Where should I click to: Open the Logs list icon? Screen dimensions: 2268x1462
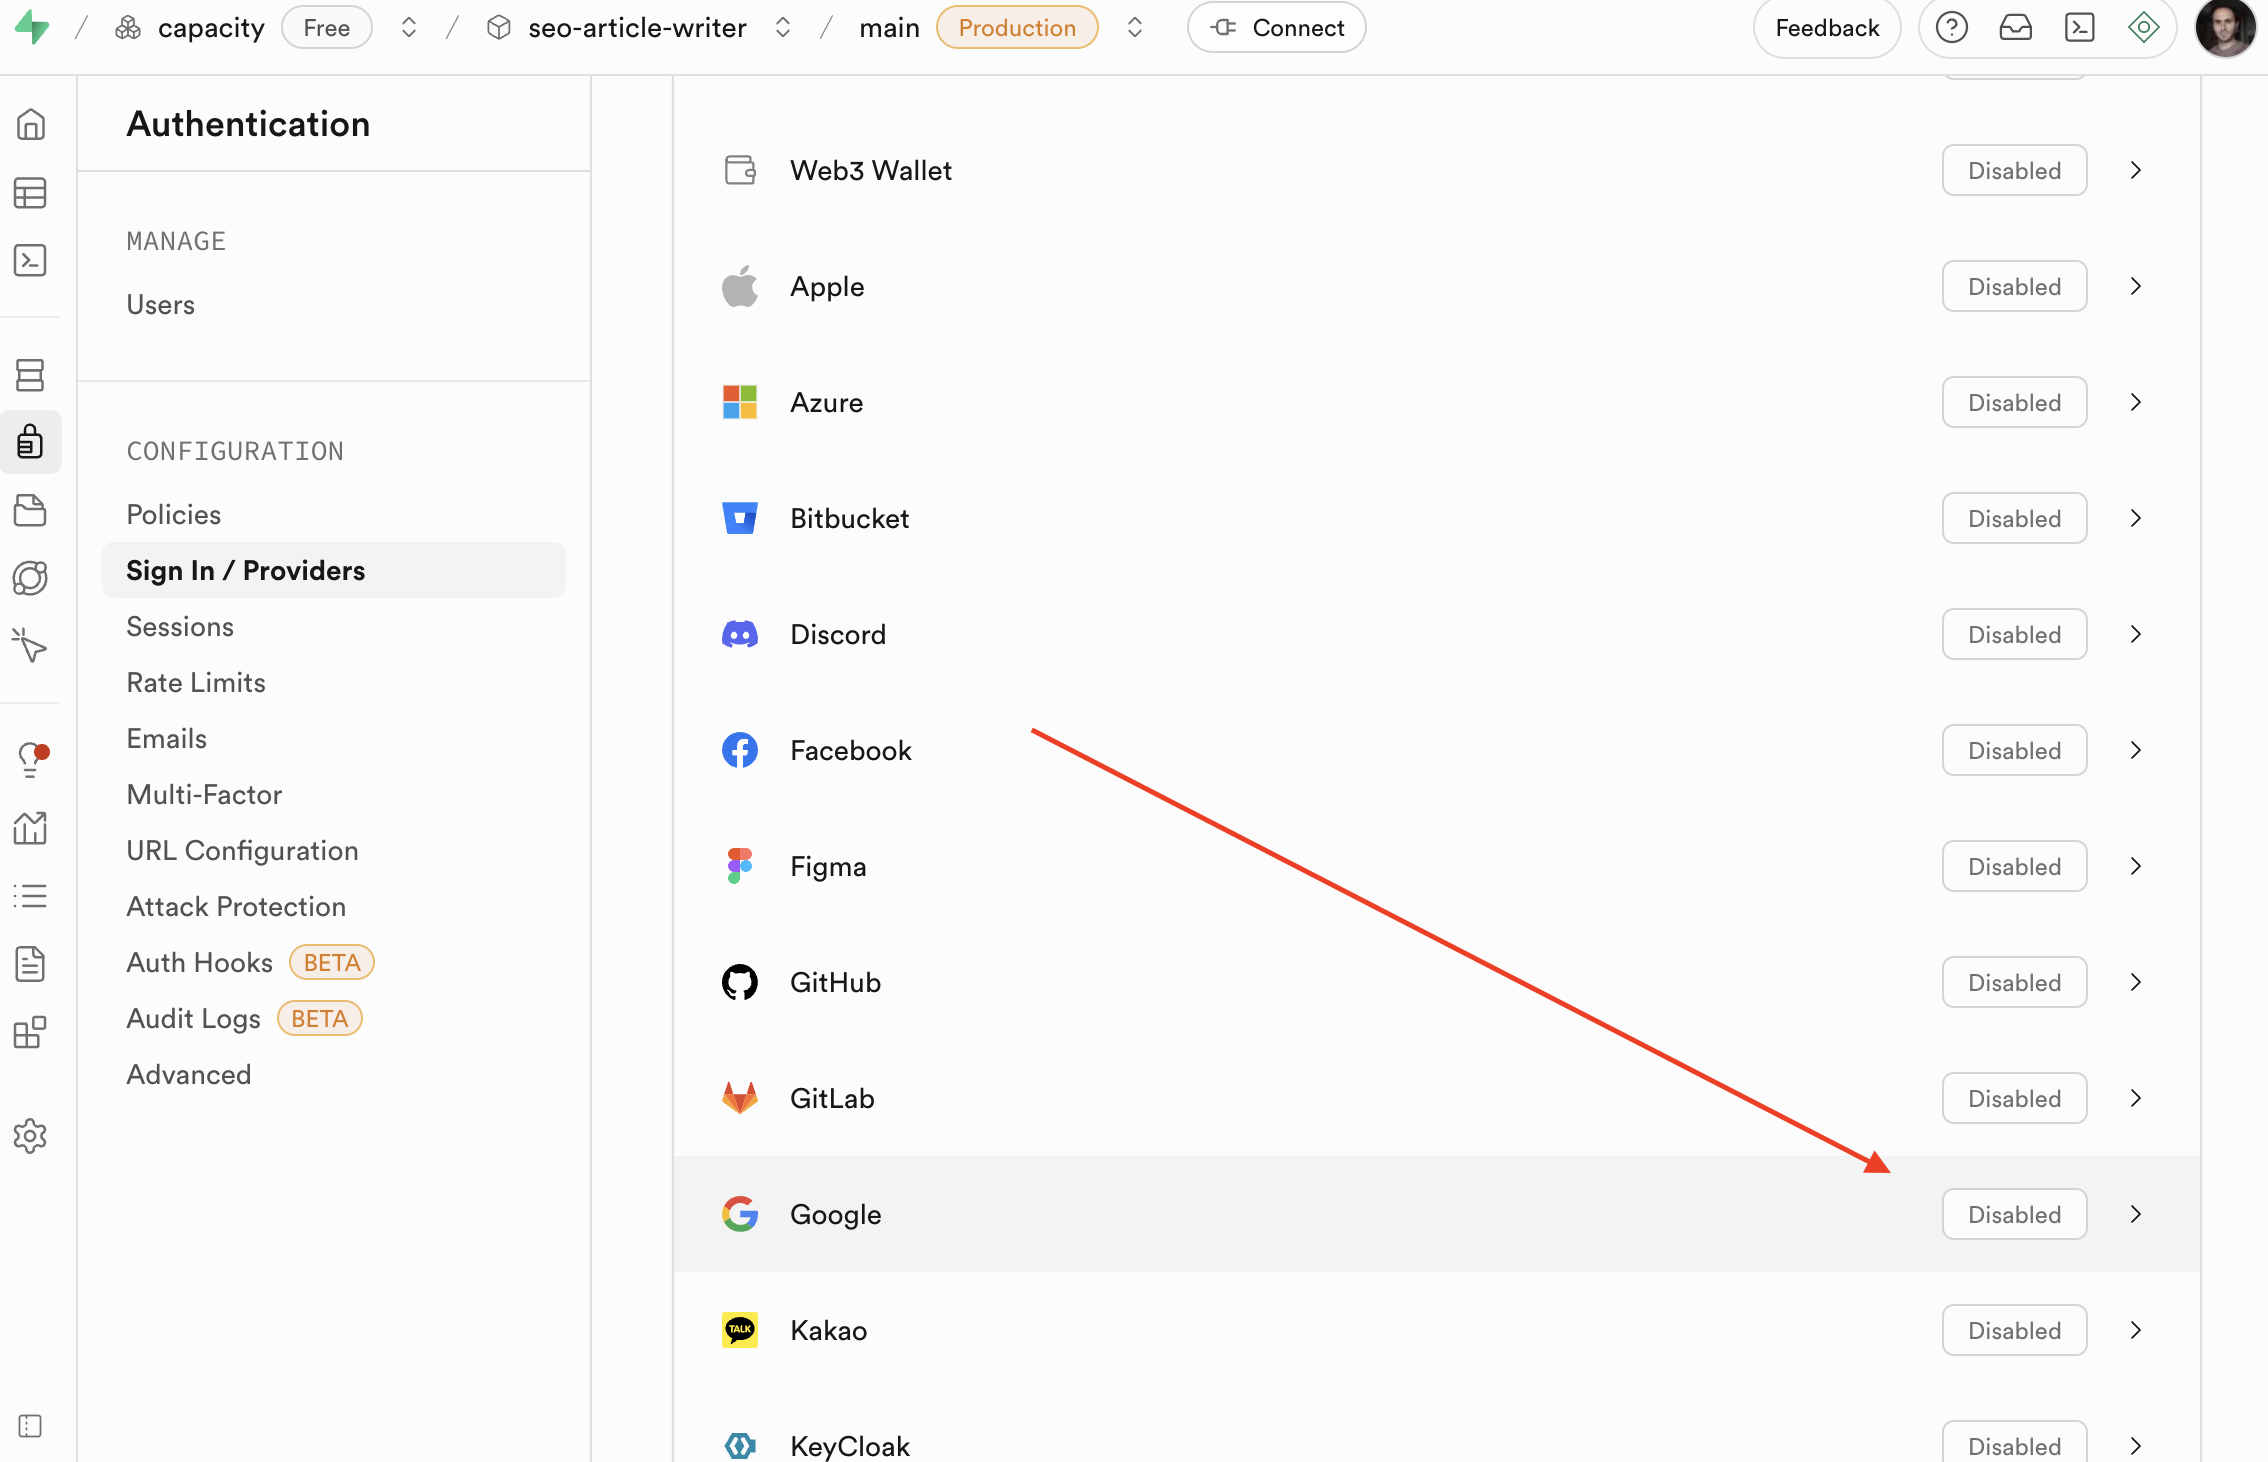(x=31, y=896)
